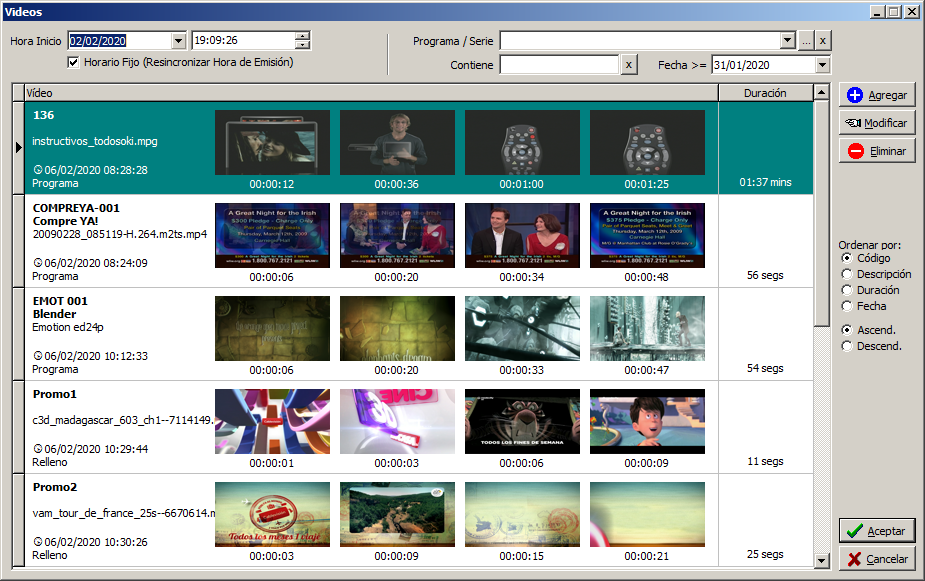
Task: Click the blue plus Agregar icon
Action: pyautogui.click(x=854, y=96)
